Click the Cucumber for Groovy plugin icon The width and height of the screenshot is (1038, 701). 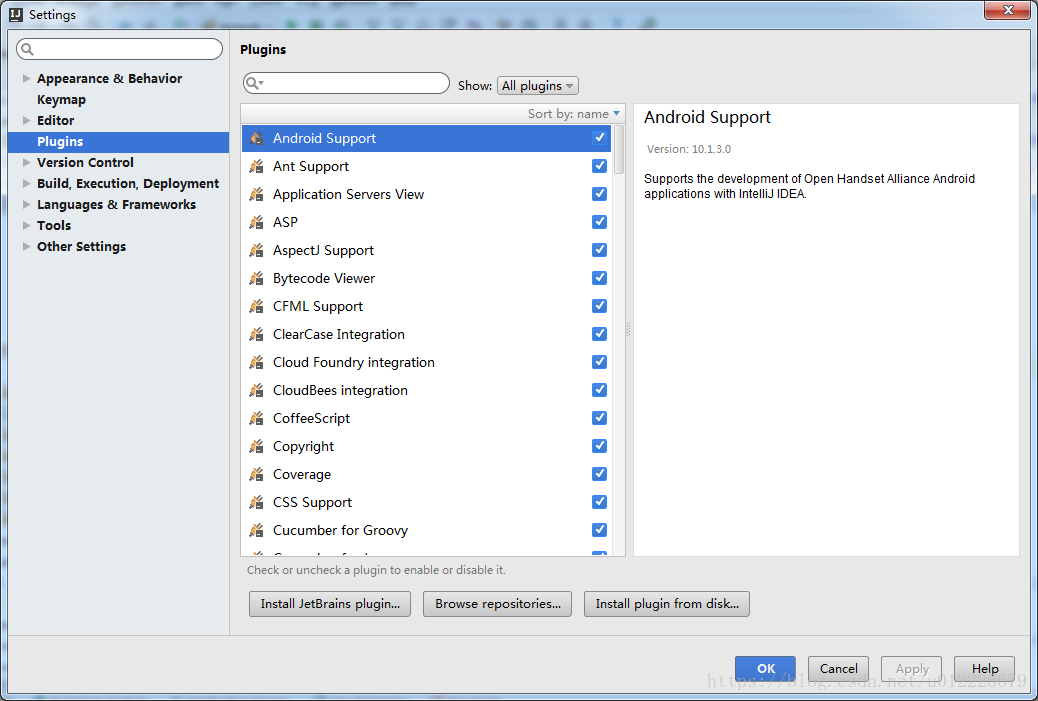256,530
